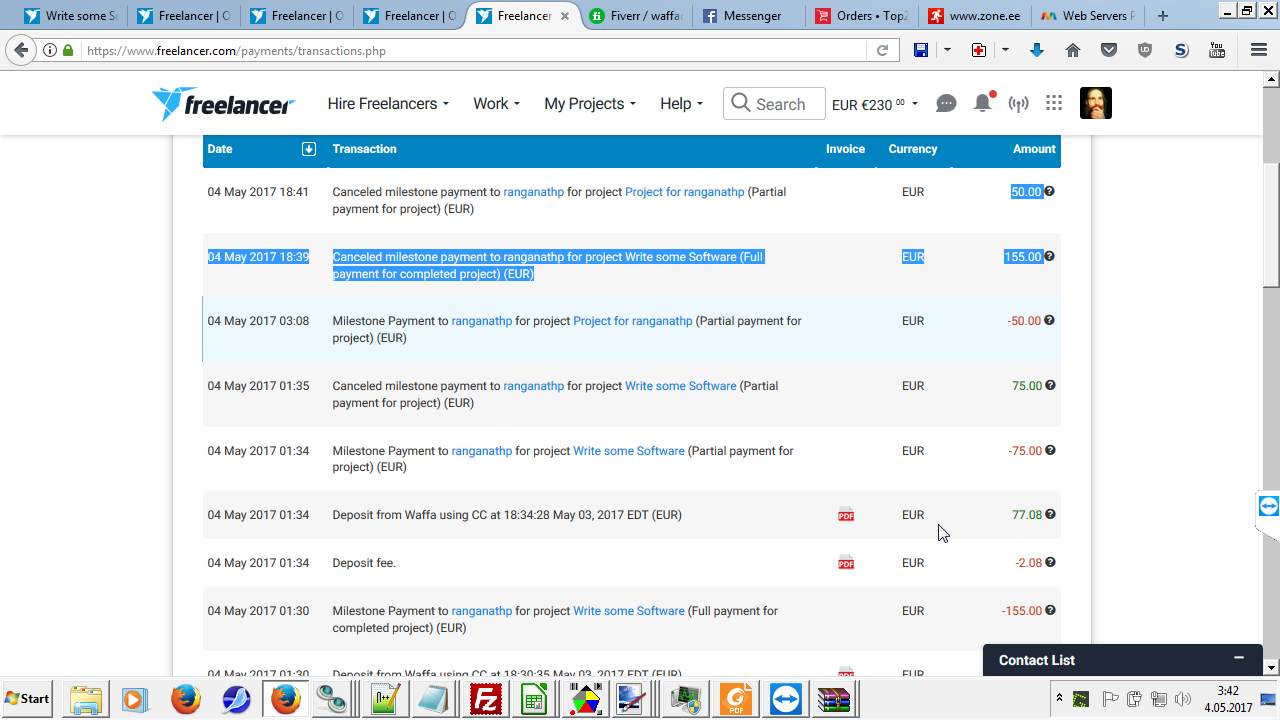The image size is (1280, 720).
Task: Click the Freelancer Search field
Action: point(774,104)
